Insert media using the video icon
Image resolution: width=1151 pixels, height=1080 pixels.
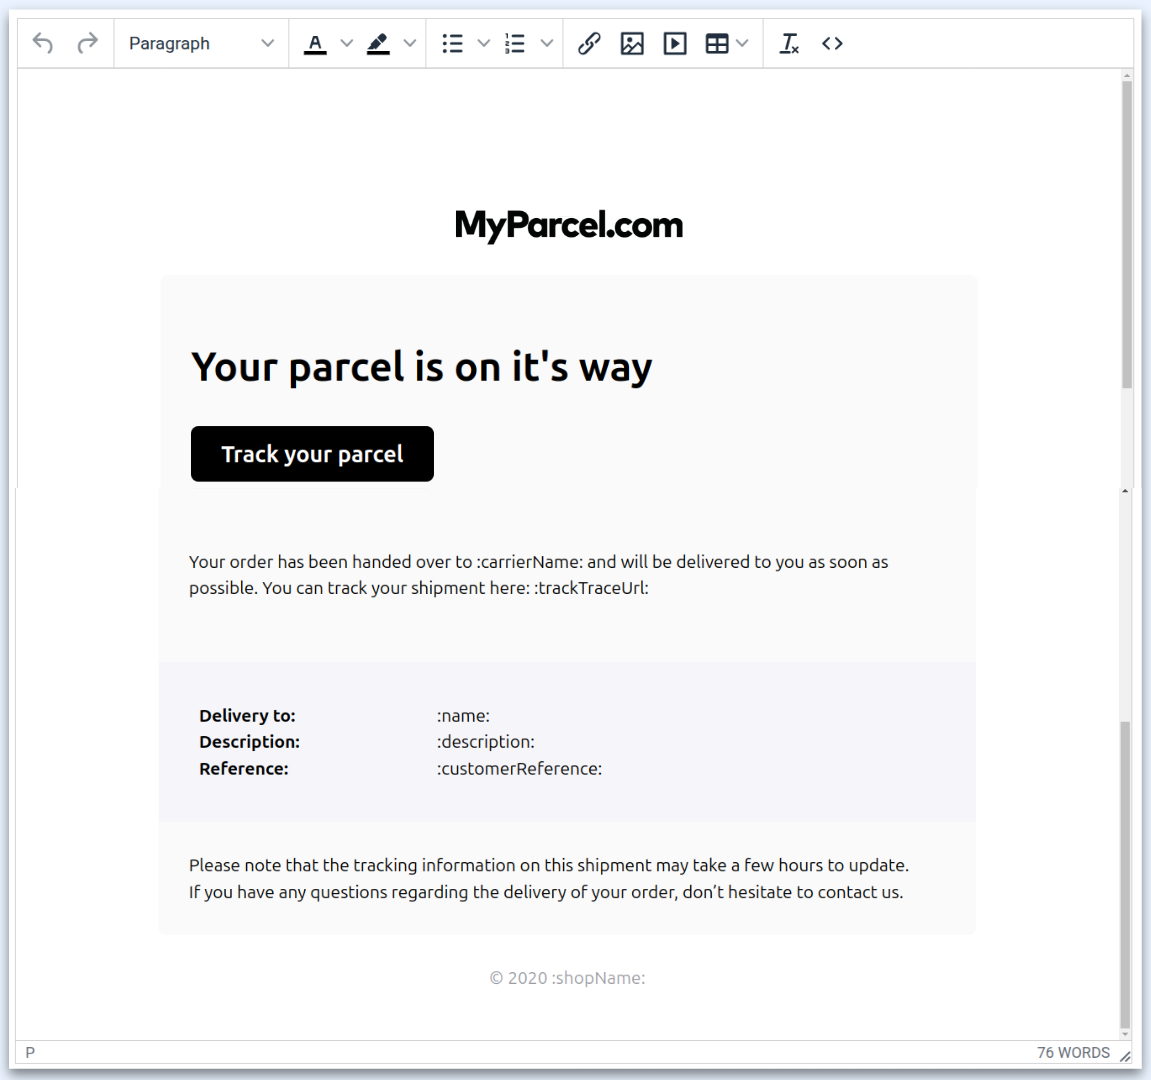tap(675, 43)
